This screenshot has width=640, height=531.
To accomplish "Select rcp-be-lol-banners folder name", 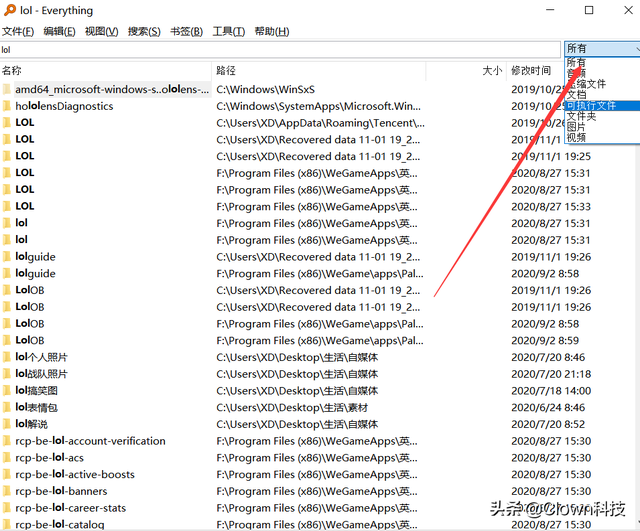I will [x=61, y=491].
